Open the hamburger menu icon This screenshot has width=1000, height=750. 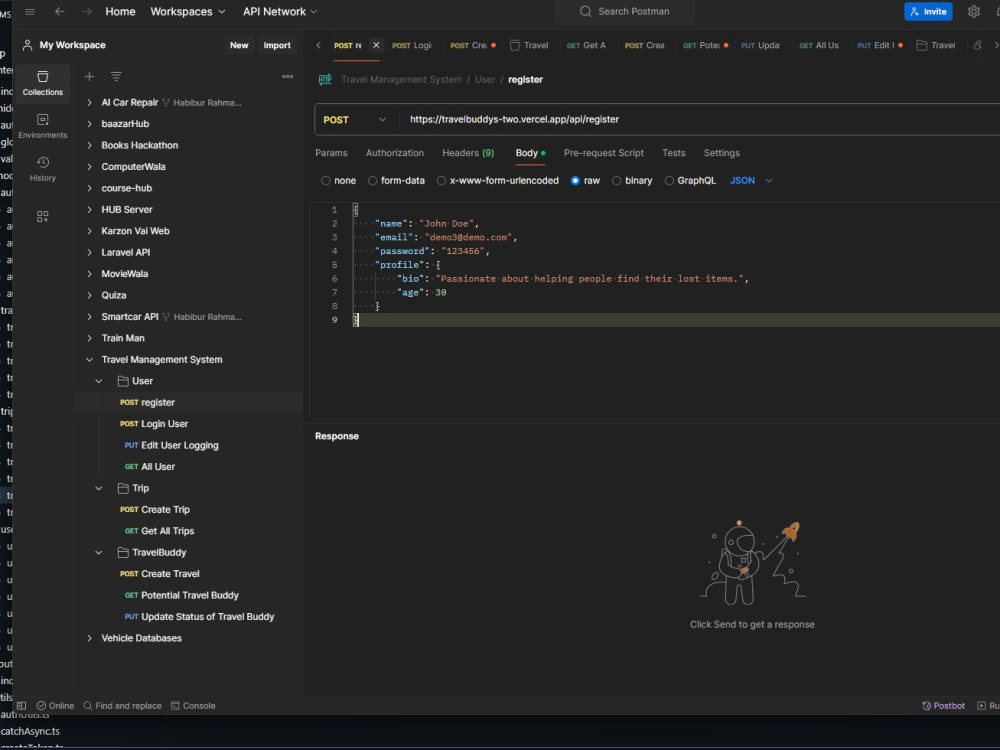click(x=29, y=11)
